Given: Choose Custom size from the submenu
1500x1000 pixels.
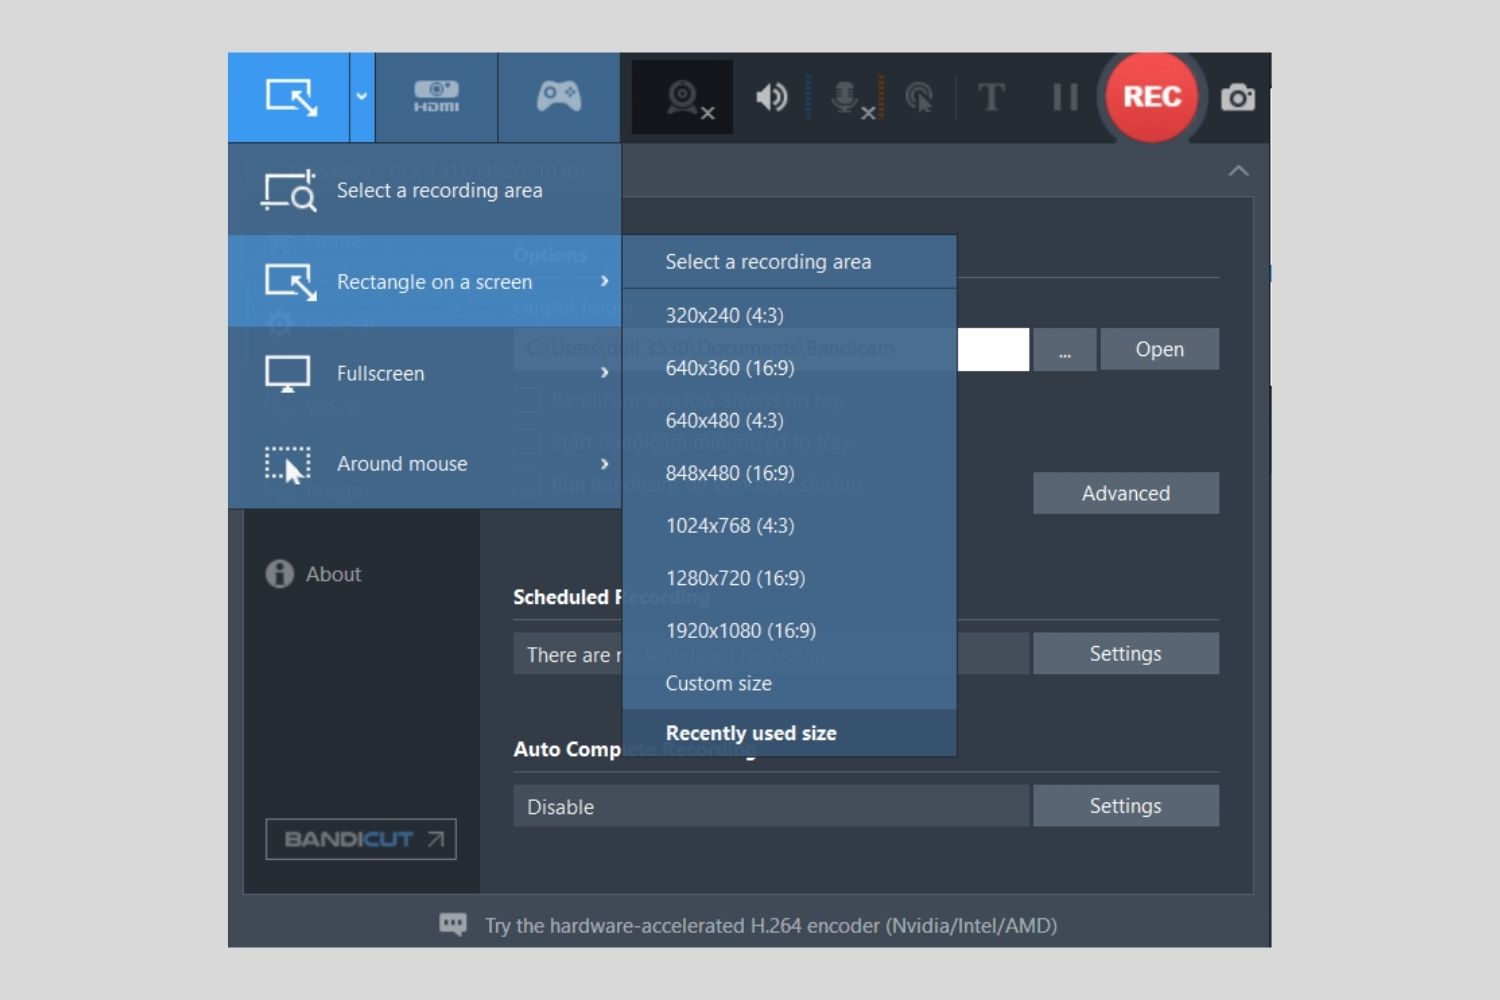Looking at the screenshot, I should tap(719, 684).
